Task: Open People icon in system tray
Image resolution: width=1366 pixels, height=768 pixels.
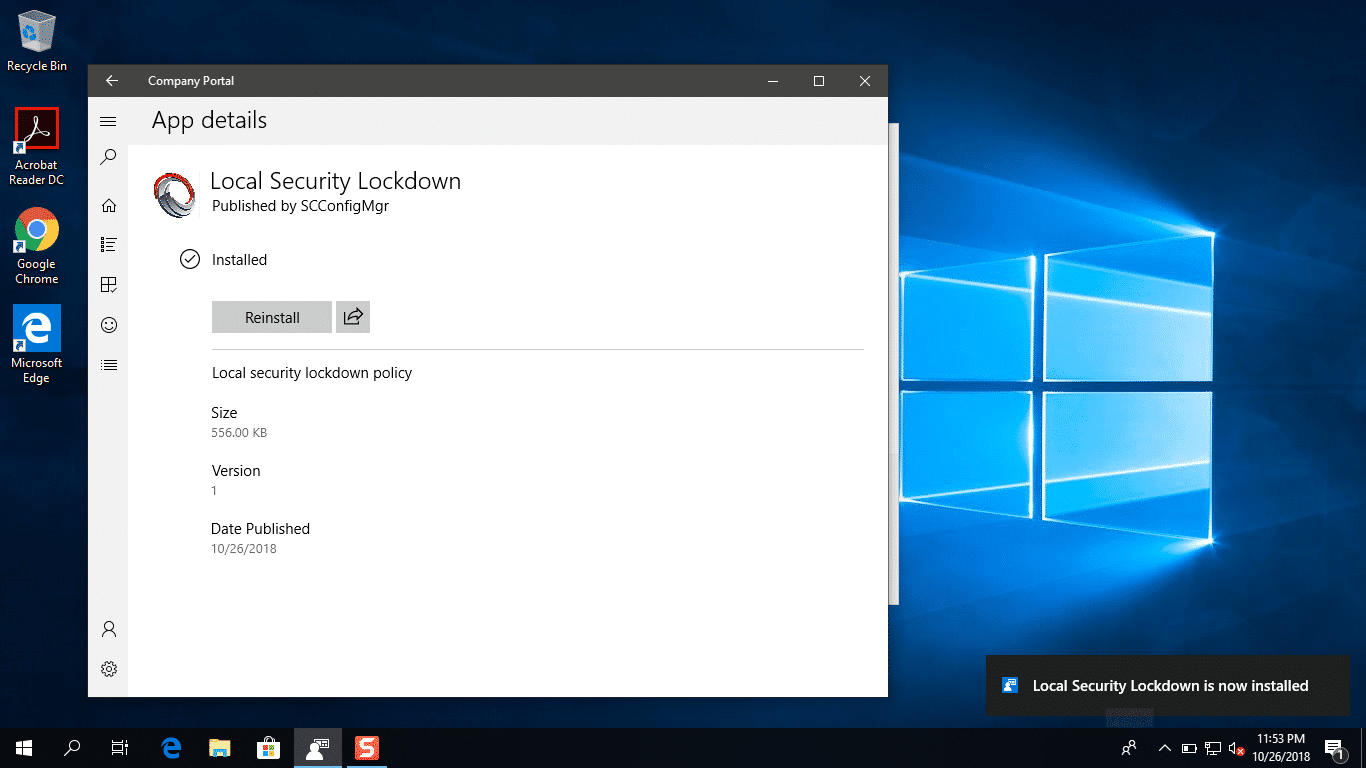Action: pos(1129,747)
